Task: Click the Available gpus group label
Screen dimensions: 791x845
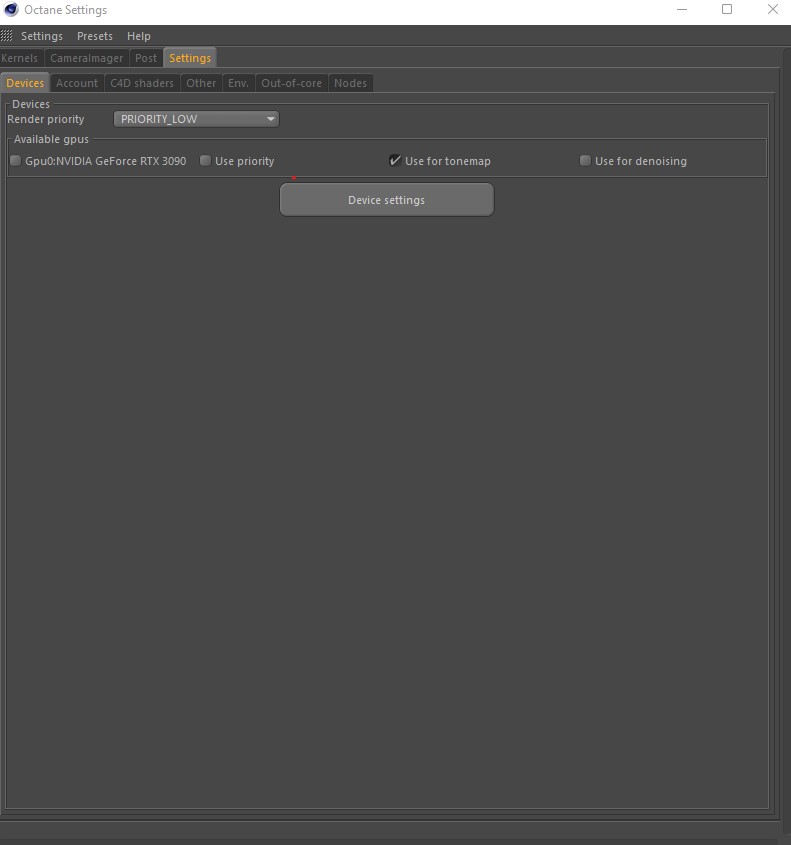Action: pyautogui.click(x=51, y=139)
